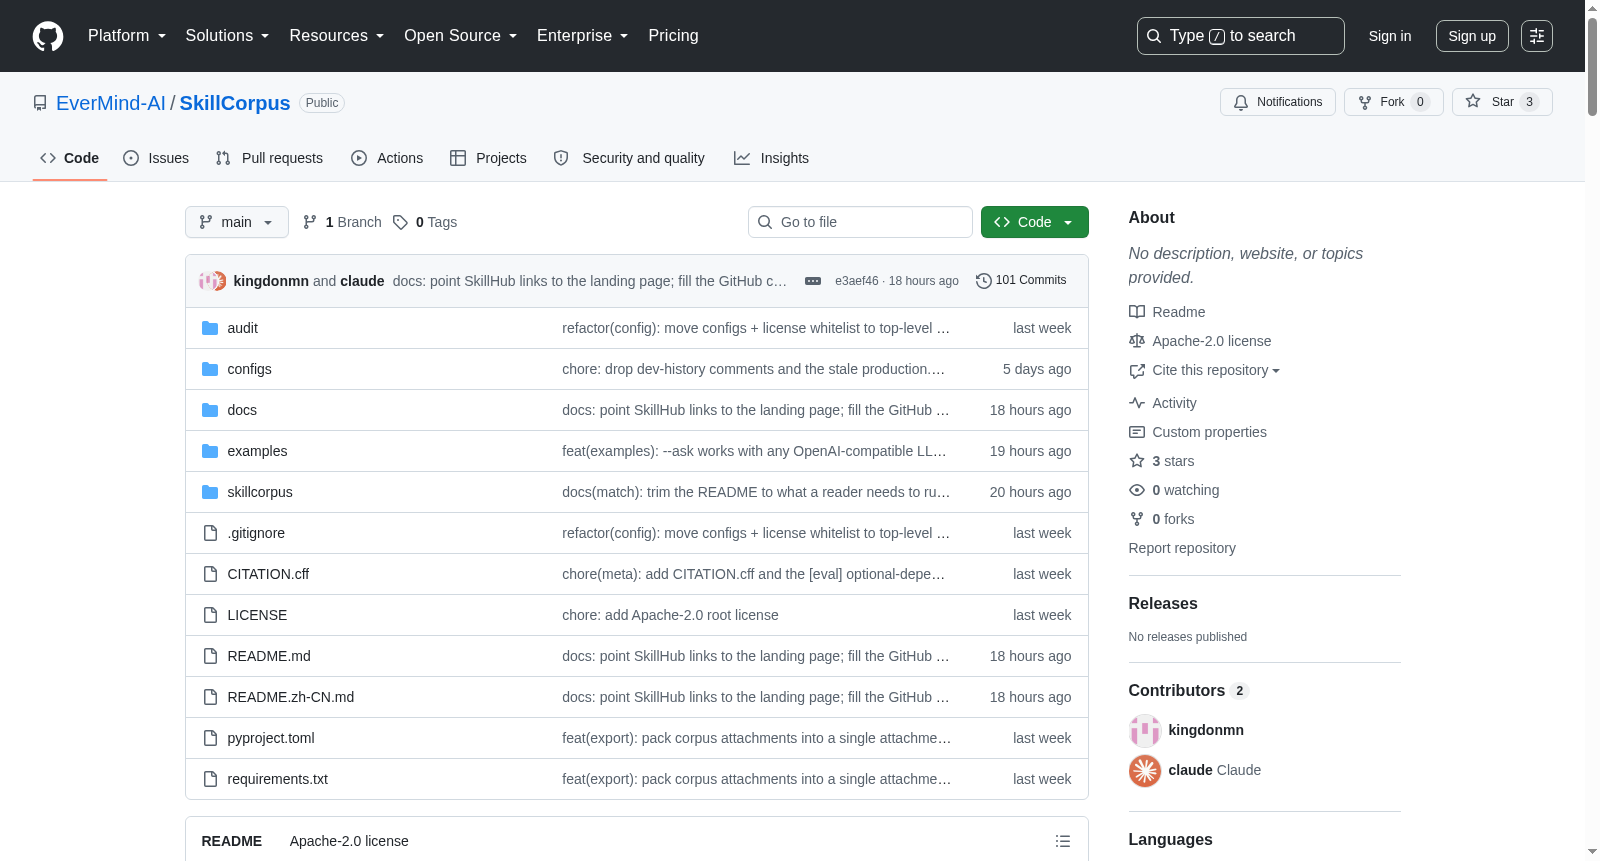Click the README.md file icon

tap(210, 656)
